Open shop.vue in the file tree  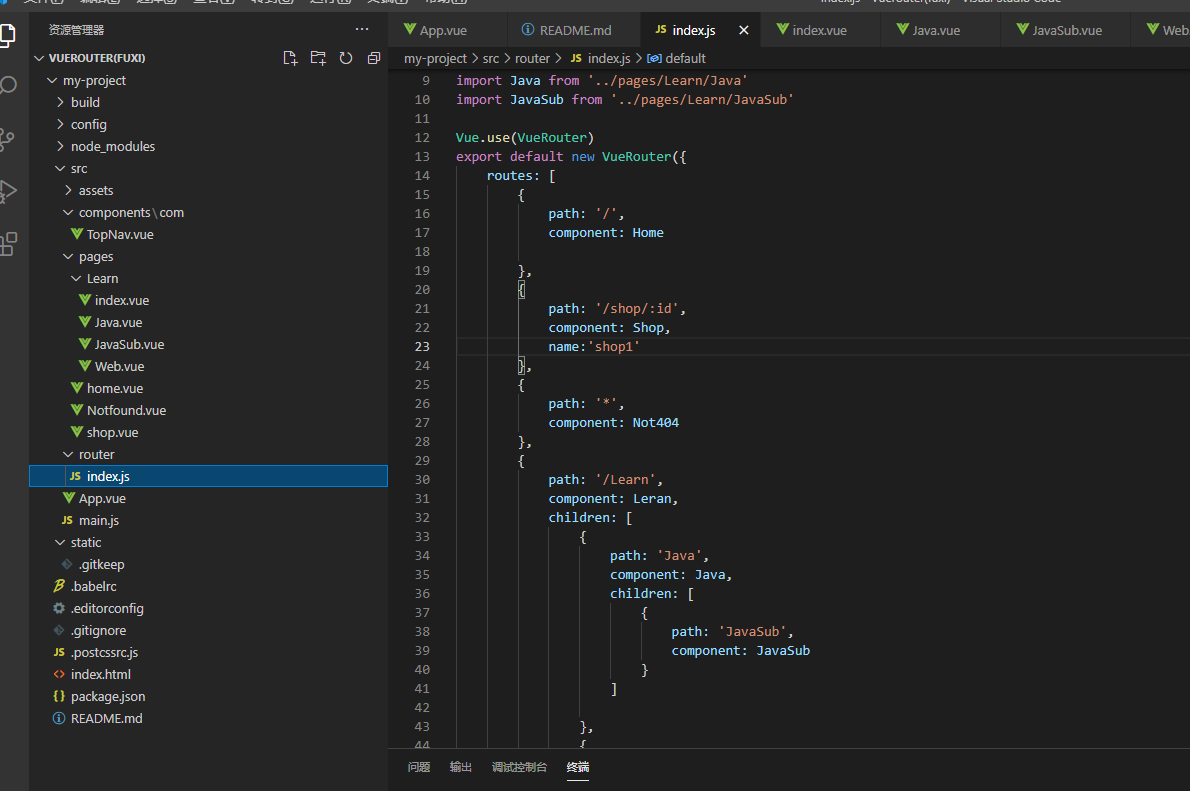coord(112,433)
